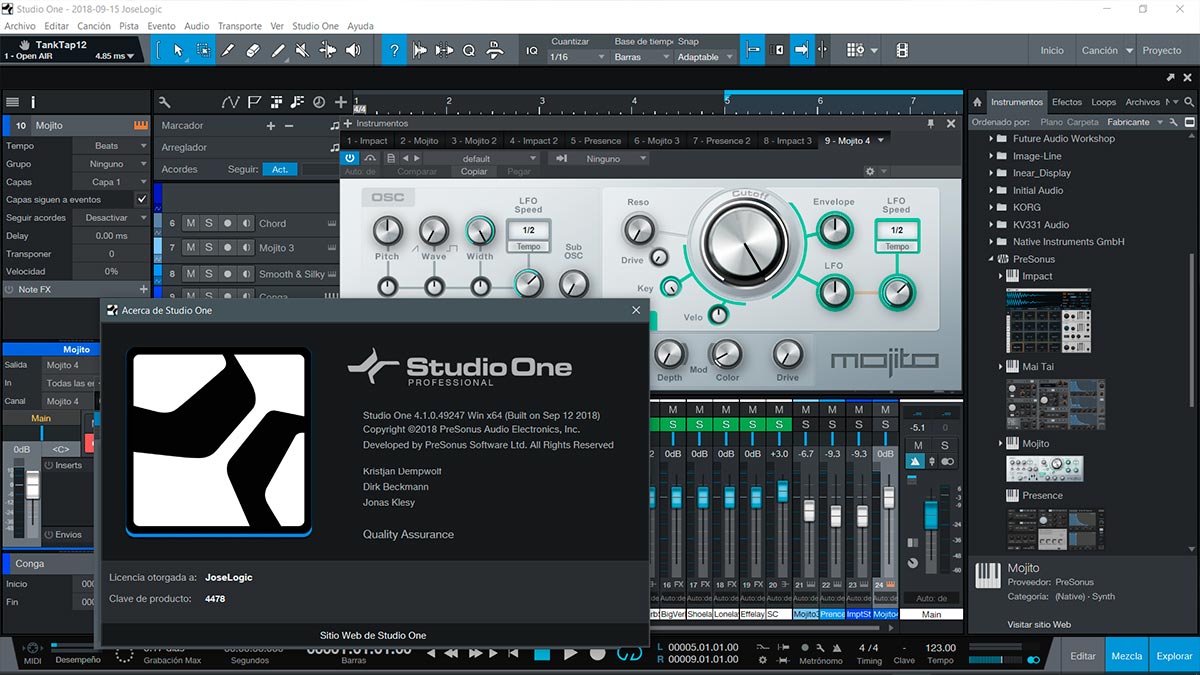The image size is (1200, 675).
Task: Click the video player film icon
Action: (x=902, y=50)
